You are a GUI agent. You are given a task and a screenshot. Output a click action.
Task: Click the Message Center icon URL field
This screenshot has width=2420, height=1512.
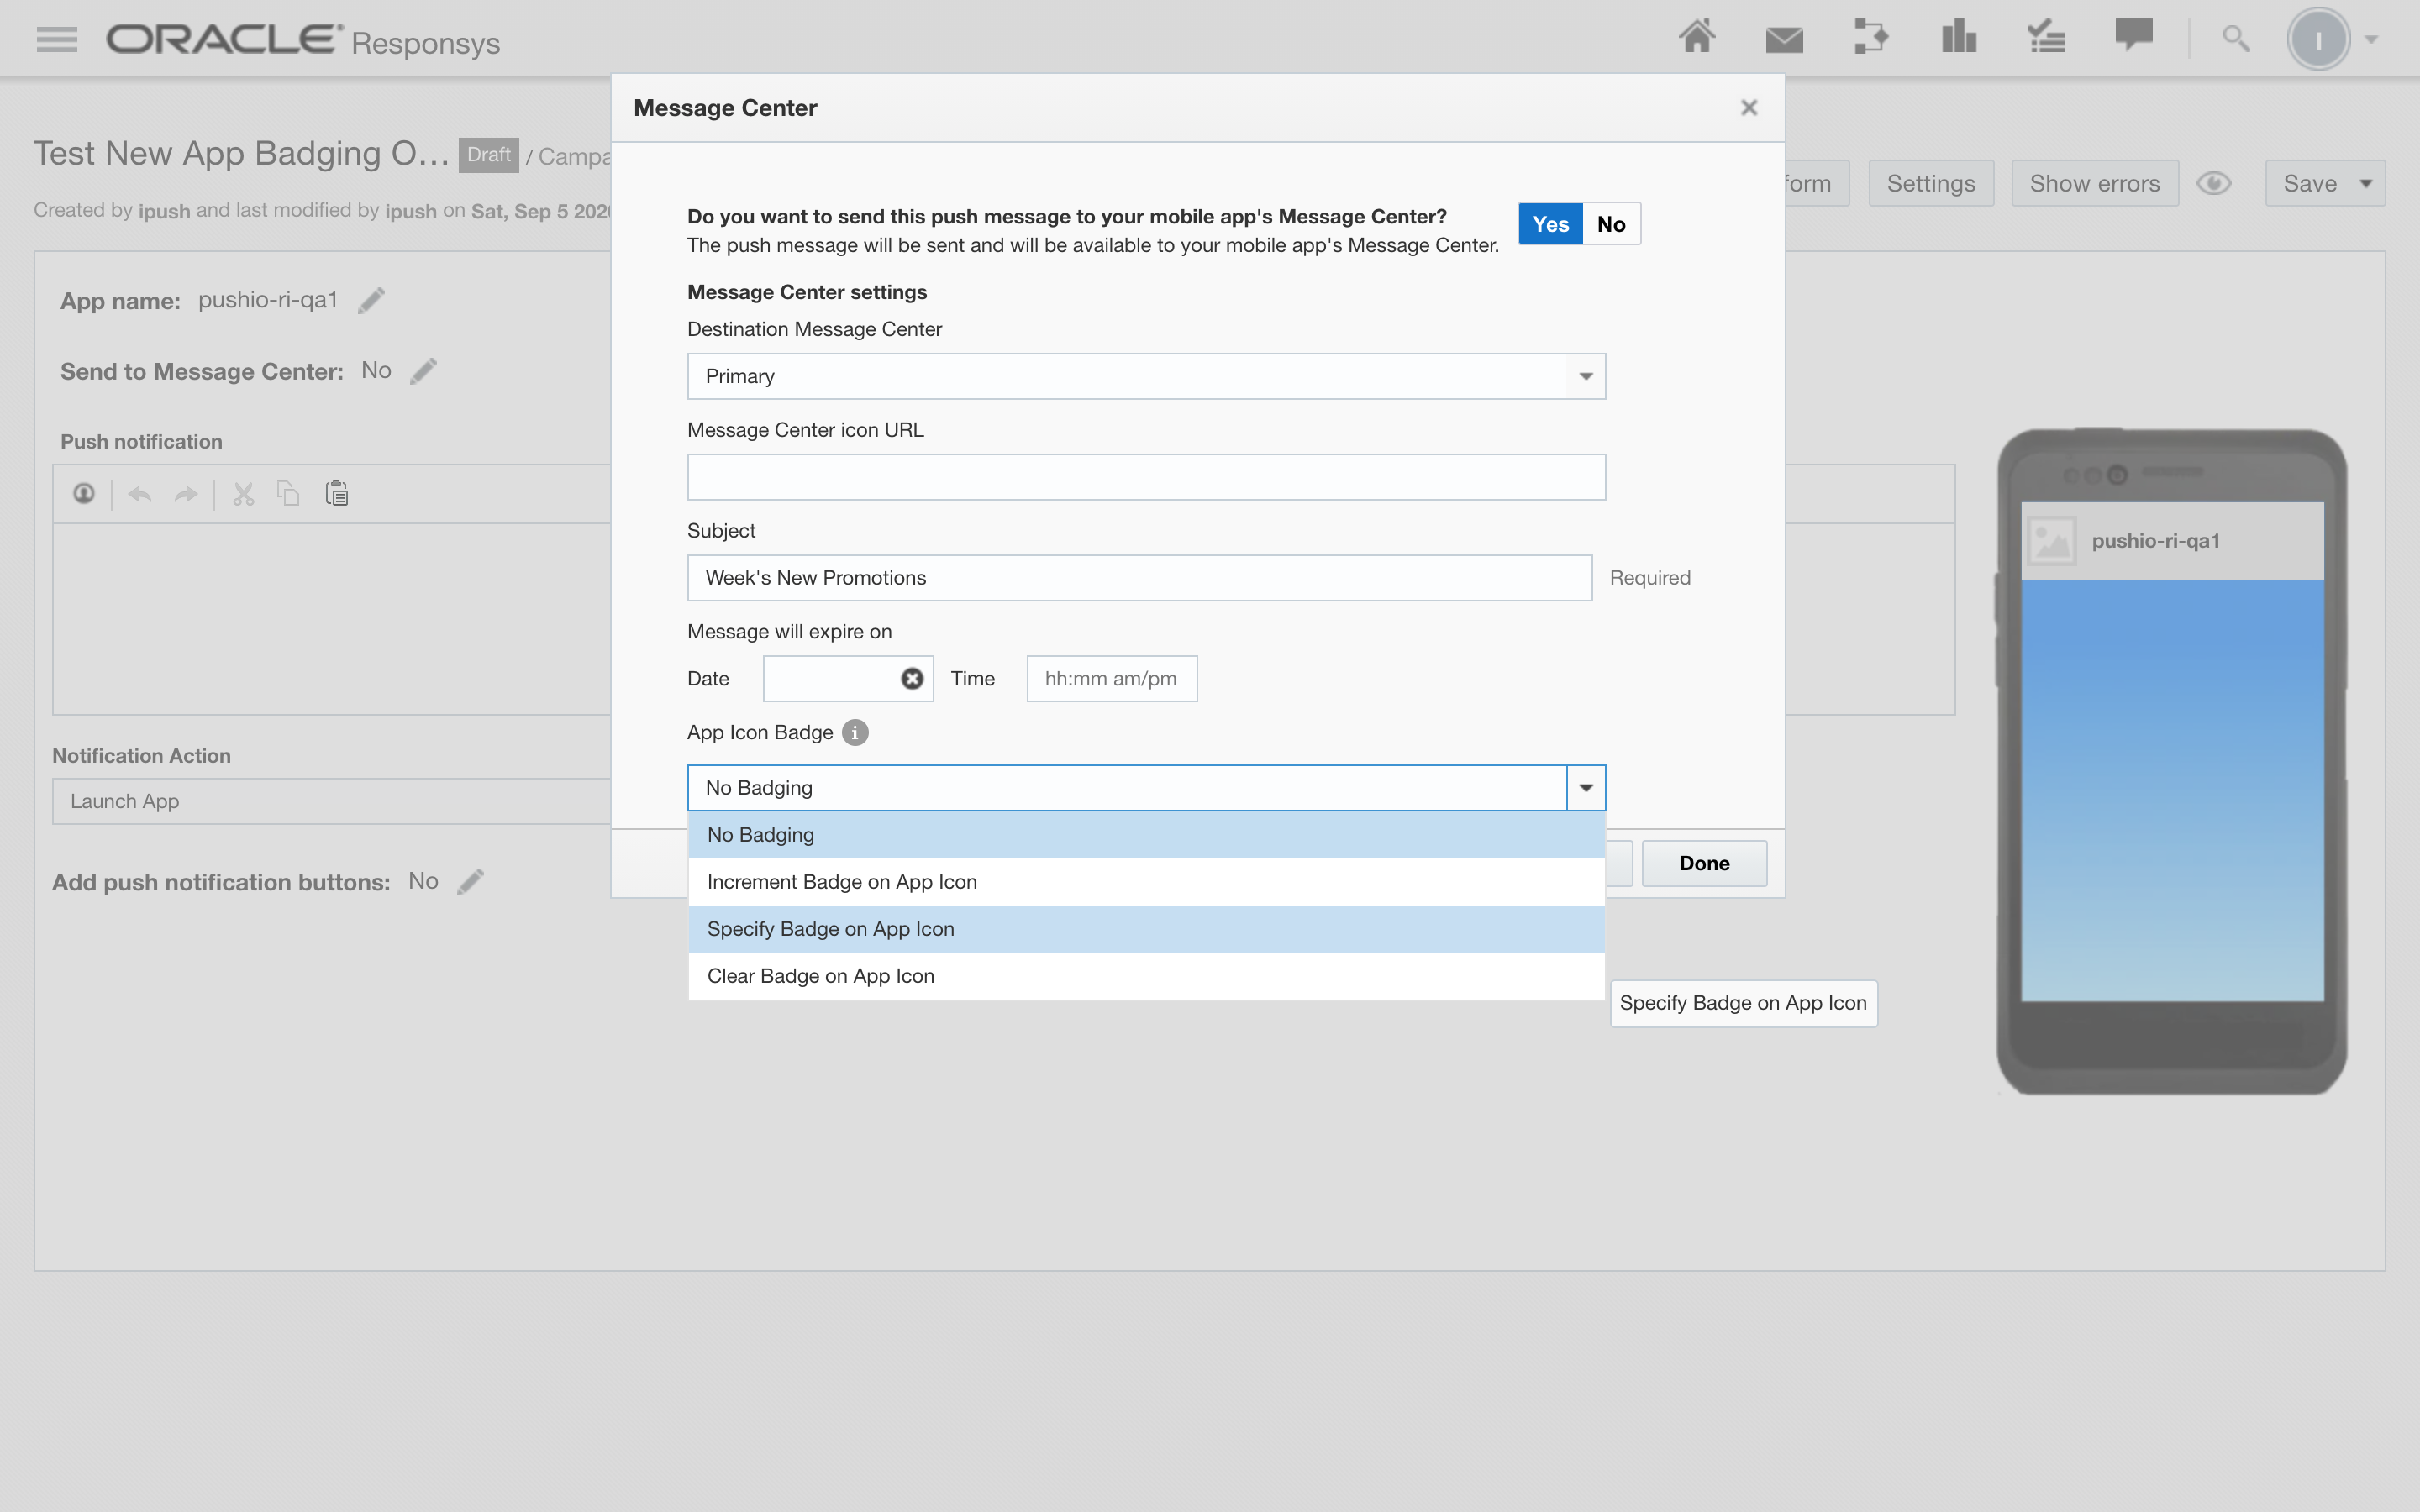pos(1145,477)
